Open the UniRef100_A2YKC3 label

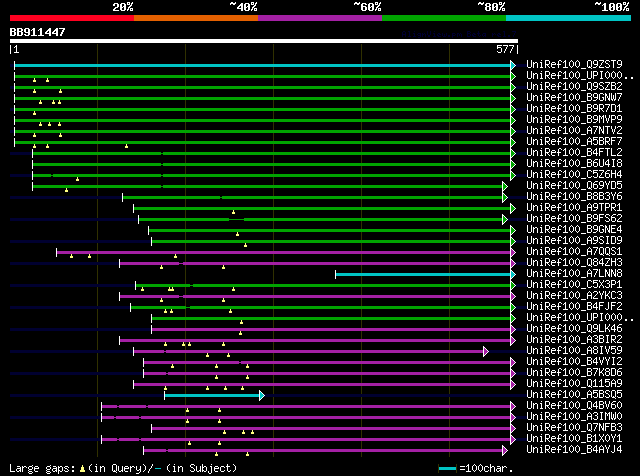point(574,296)
